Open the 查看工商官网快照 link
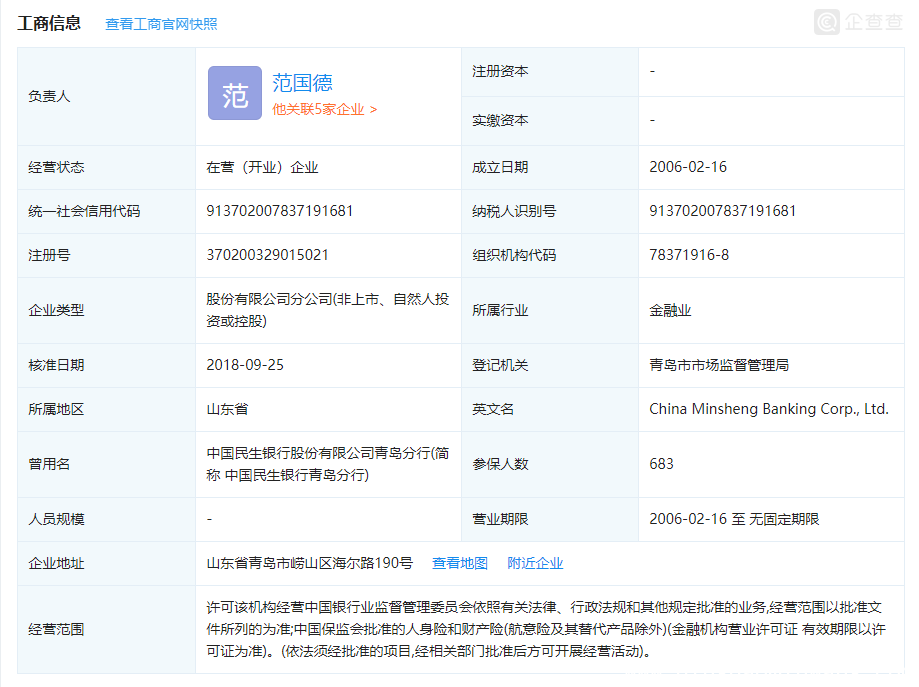This screenshot has height=687, width=919. click(161, 24)
